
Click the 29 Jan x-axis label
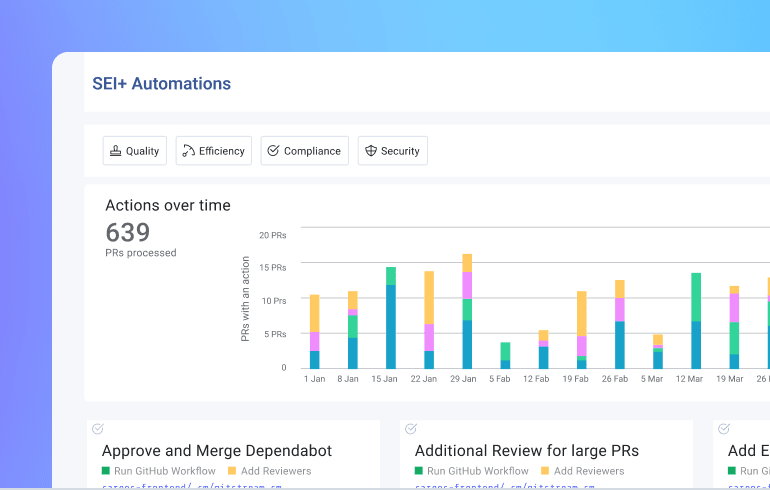[463, 379]
